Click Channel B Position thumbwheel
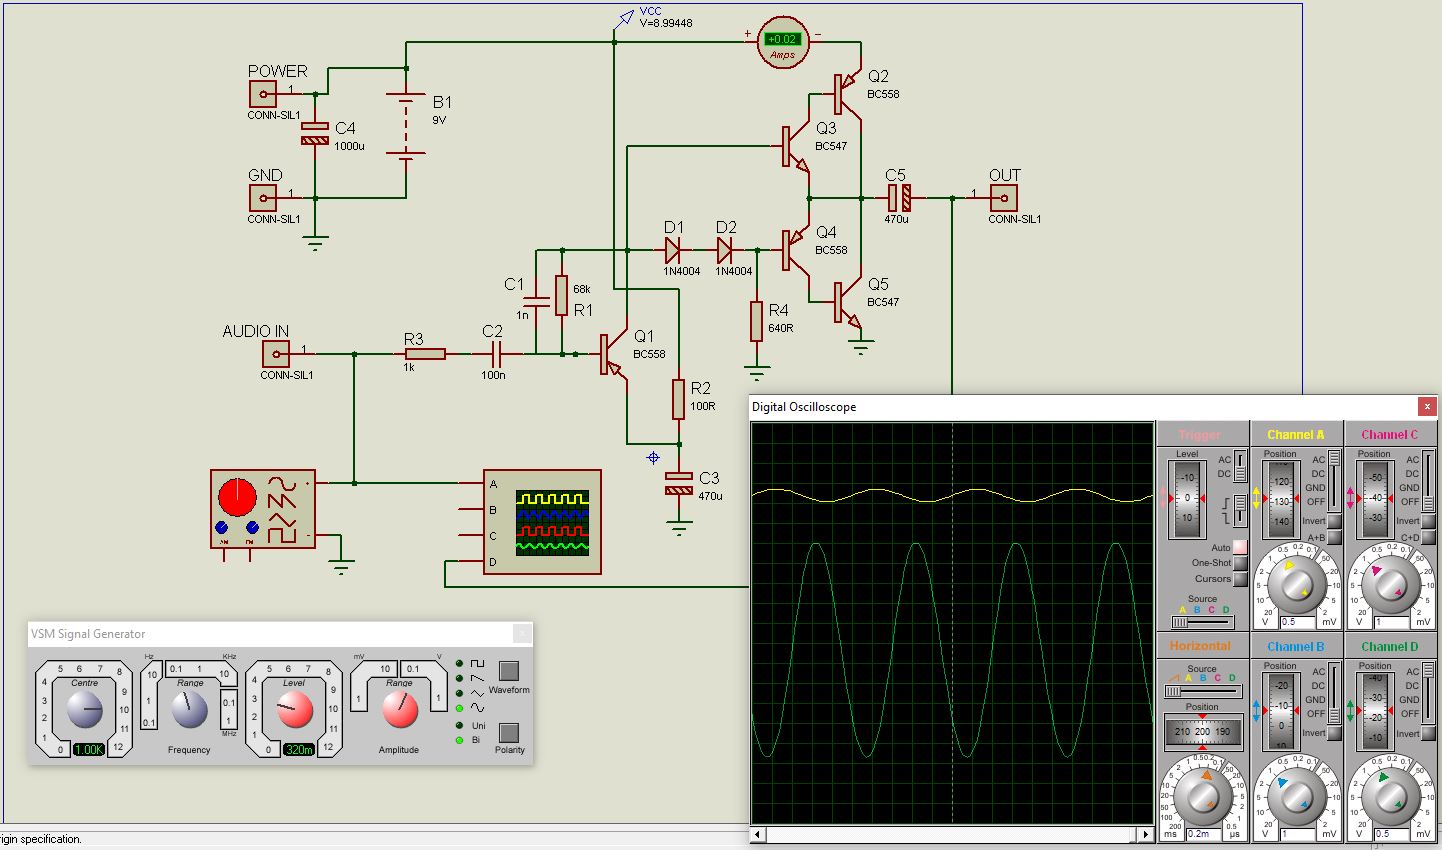The height and width of the screenshot is (850, 1442). [1281, 710]
